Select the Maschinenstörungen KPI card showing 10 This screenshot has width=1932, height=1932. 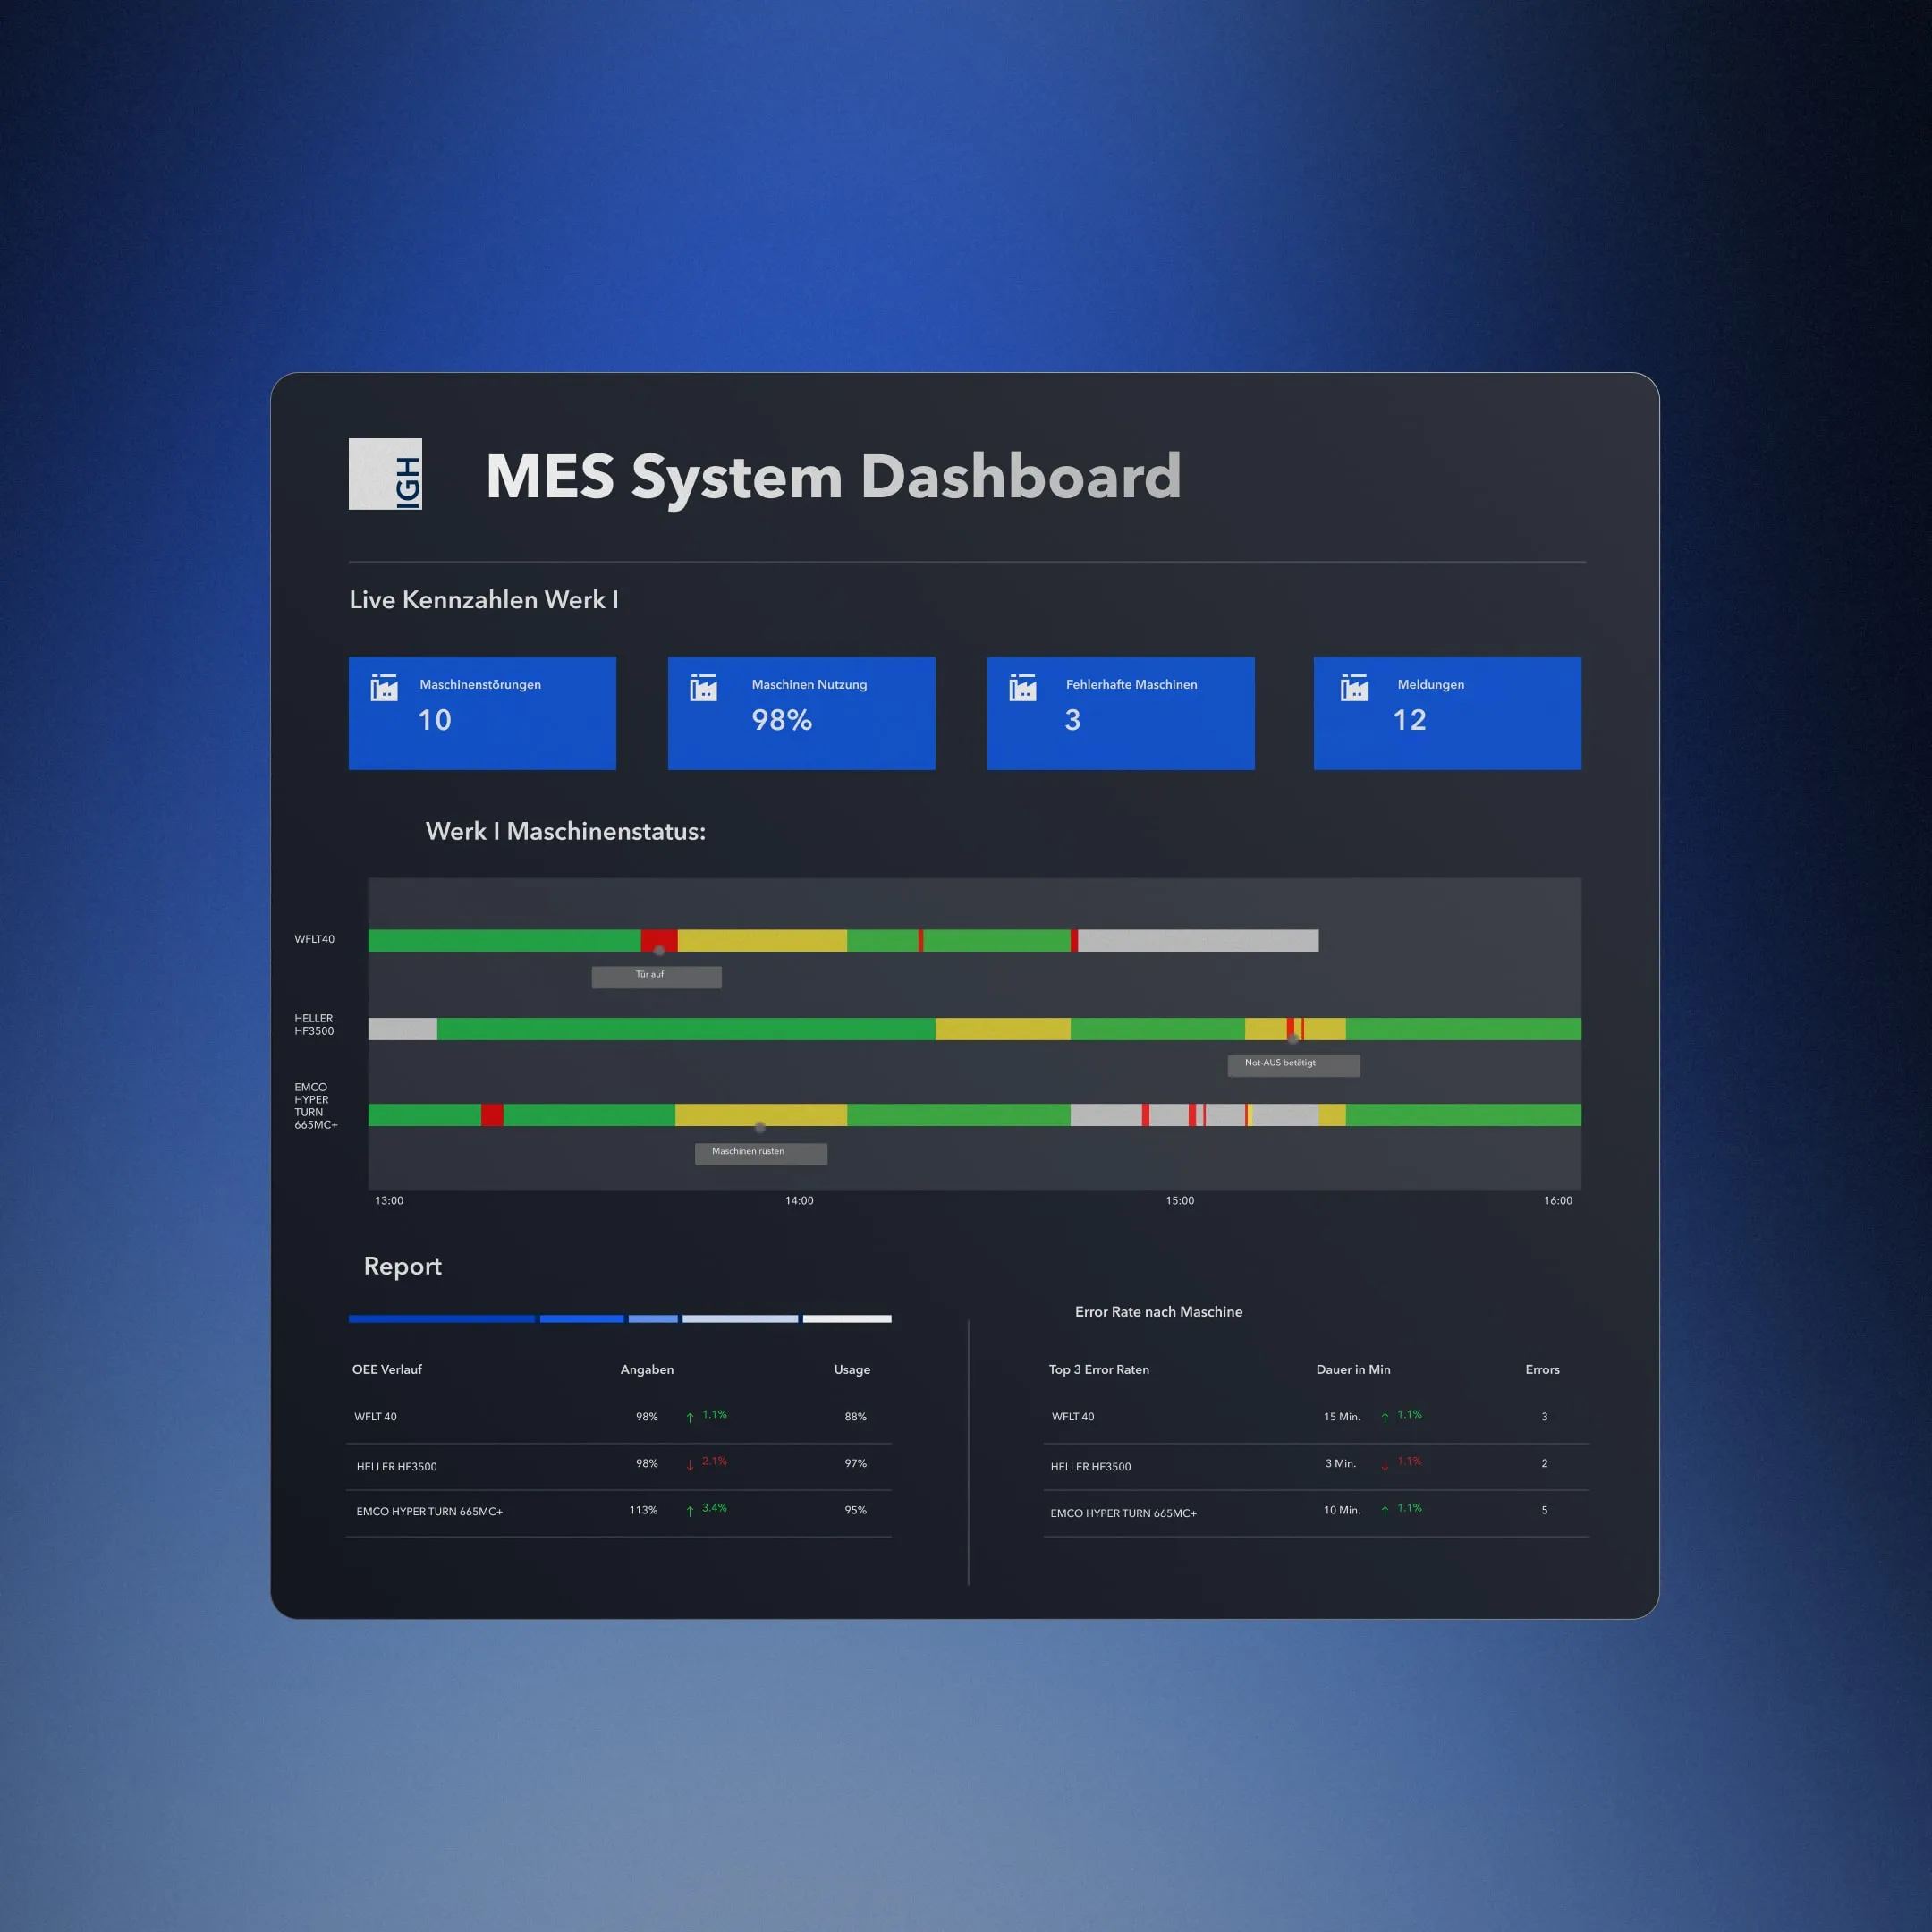click(482, 713)
